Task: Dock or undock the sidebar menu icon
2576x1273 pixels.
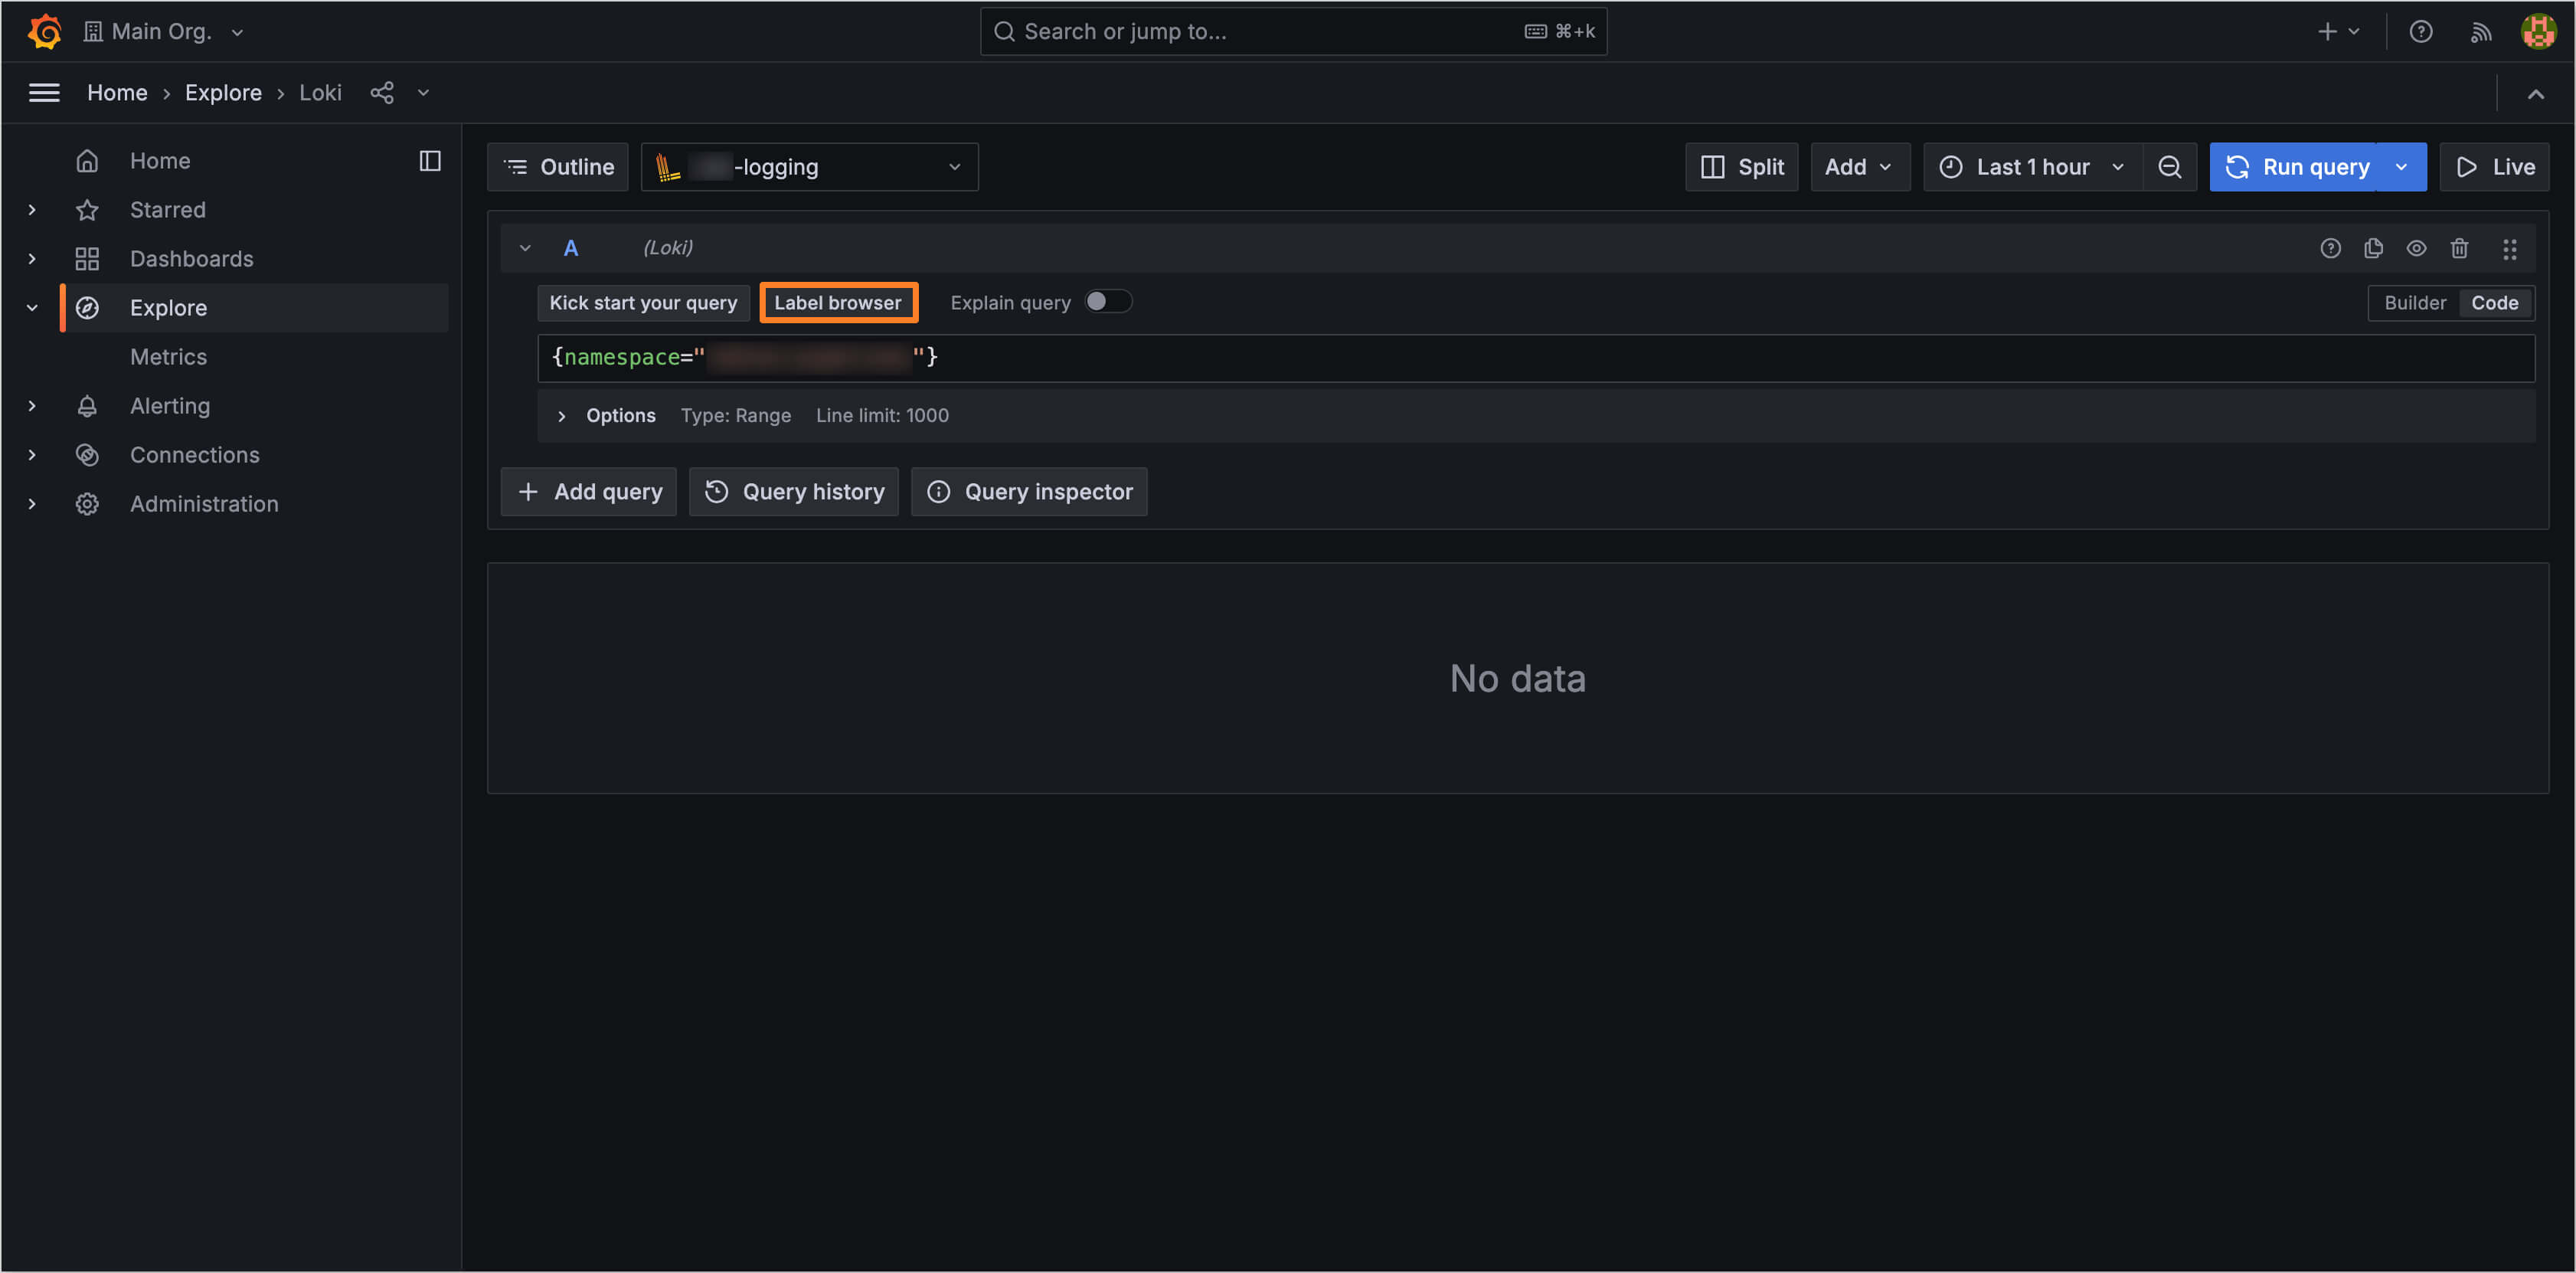Action: 430,161
